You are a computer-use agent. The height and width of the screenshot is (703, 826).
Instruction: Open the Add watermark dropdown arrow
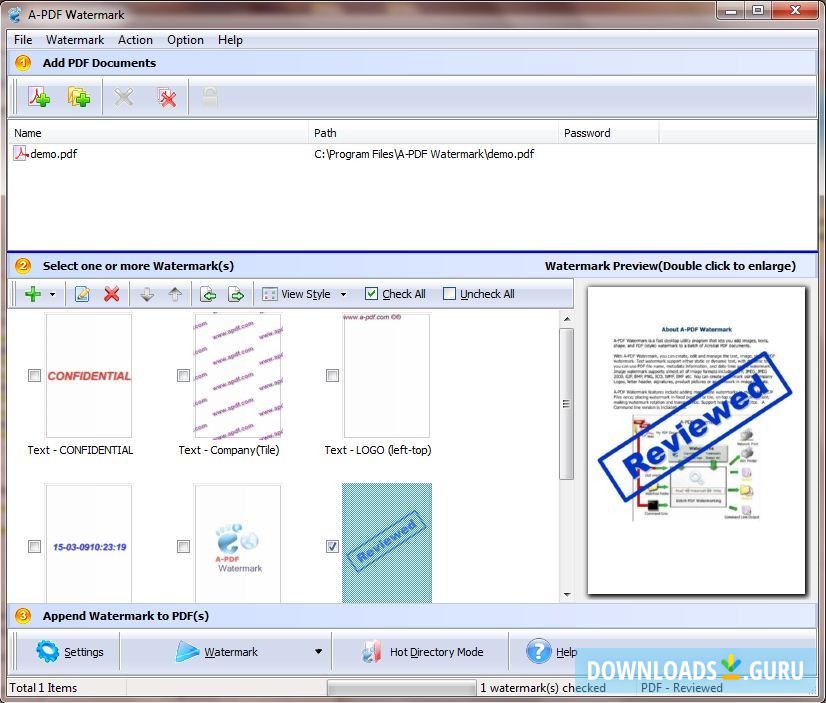52,294
